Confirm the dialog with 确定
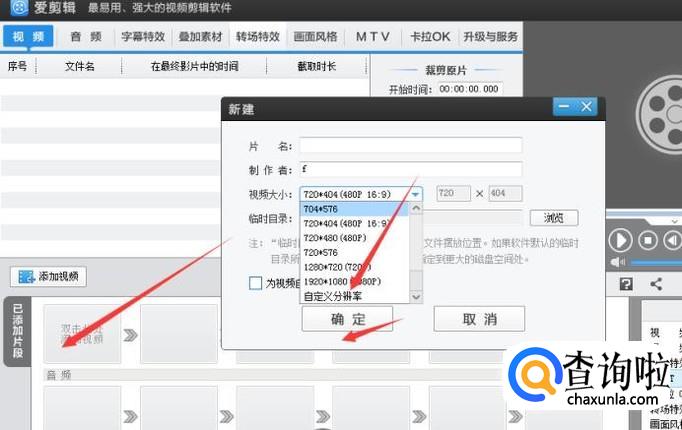This screenshot has height=430, width=682. coord(348,319)
